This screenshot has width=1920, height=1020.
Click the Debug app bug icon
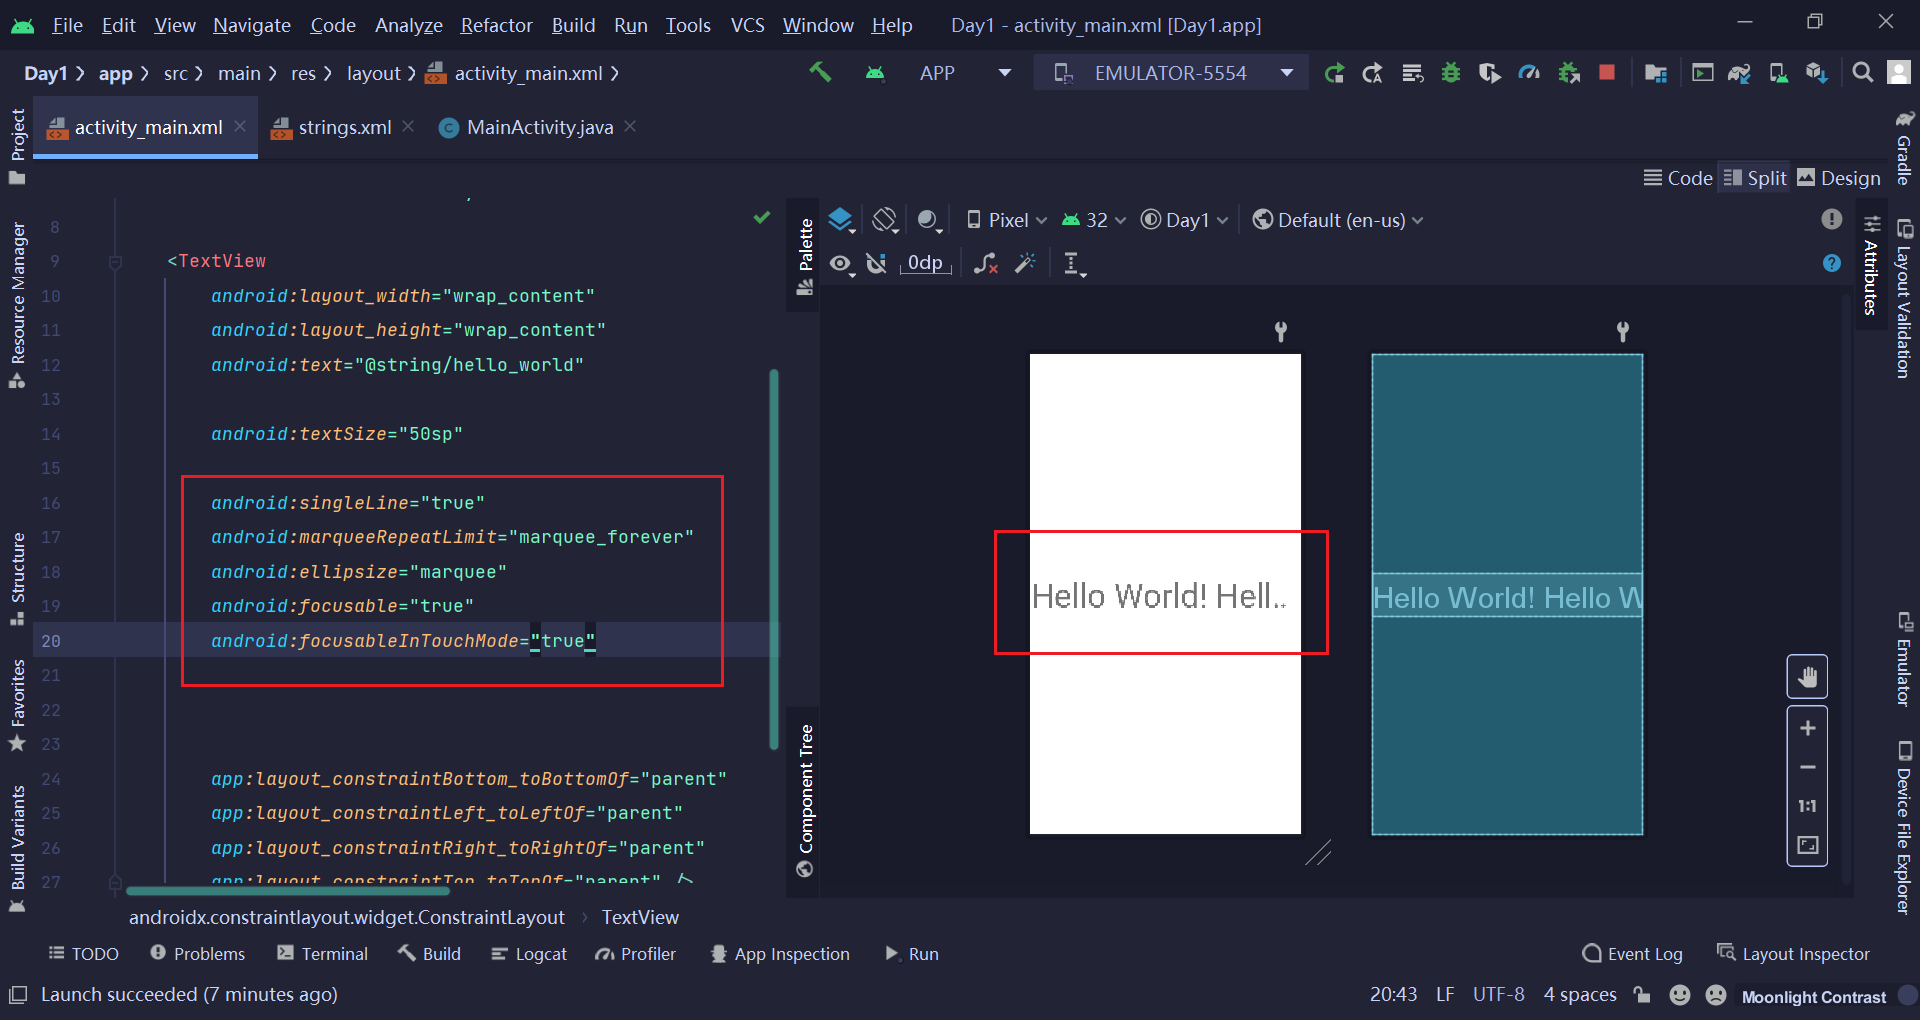(1451, 73)
